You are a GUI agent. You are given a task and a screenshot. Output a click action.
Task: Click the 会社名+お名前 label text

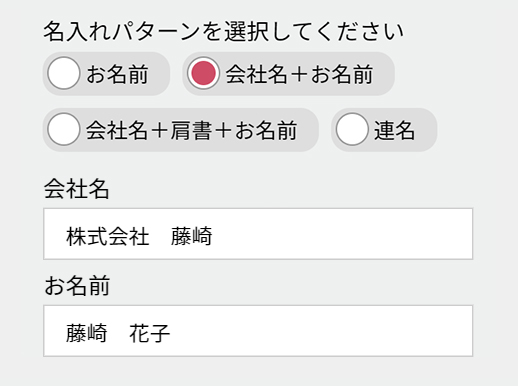coord(299,74)
